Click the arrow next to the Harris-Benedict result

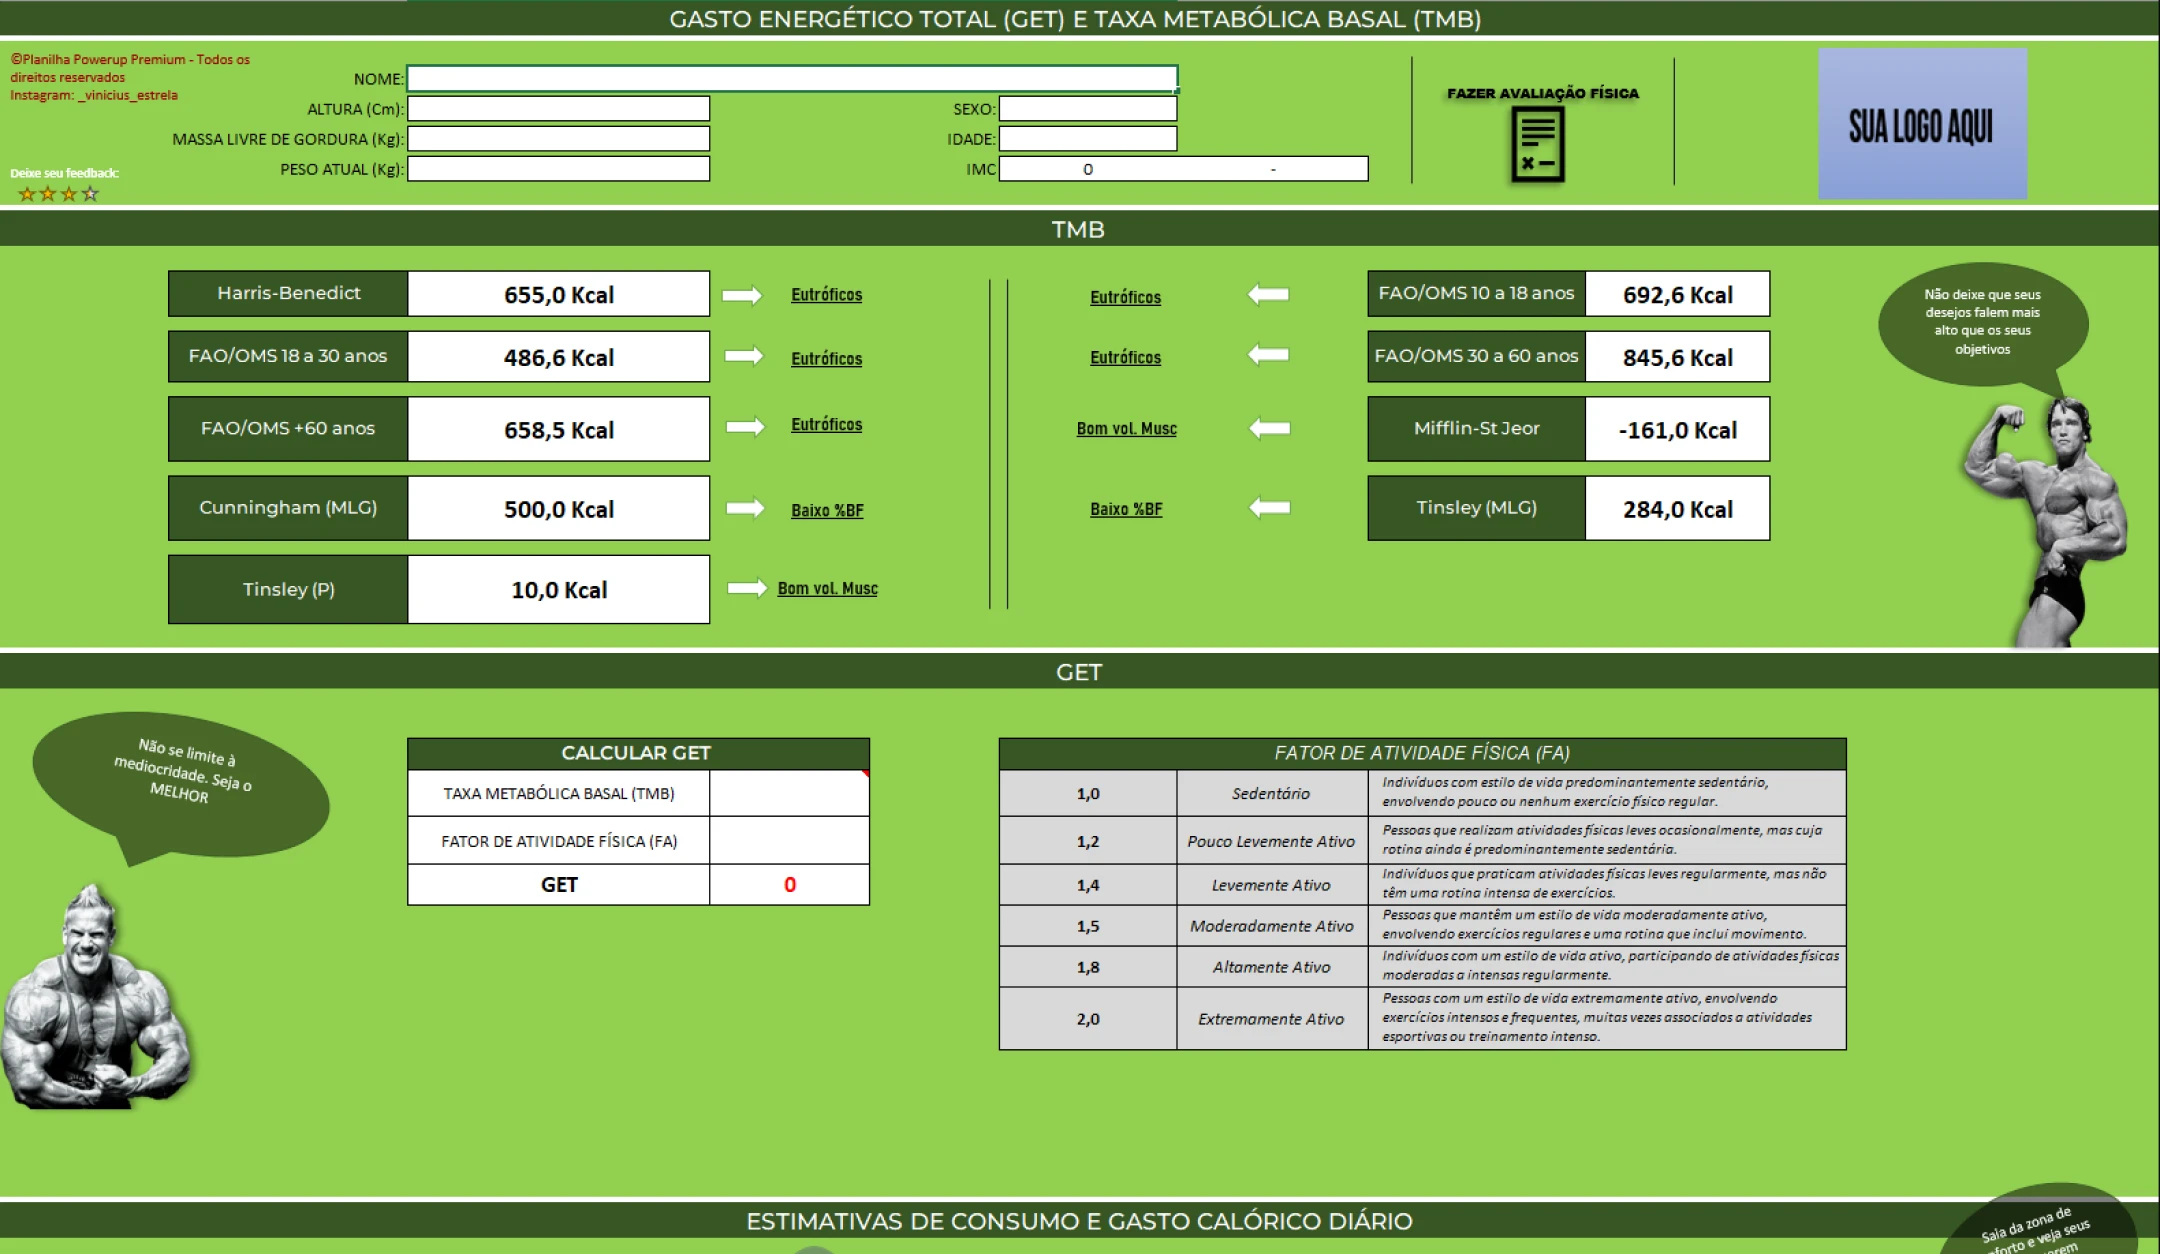pos(742,295)
